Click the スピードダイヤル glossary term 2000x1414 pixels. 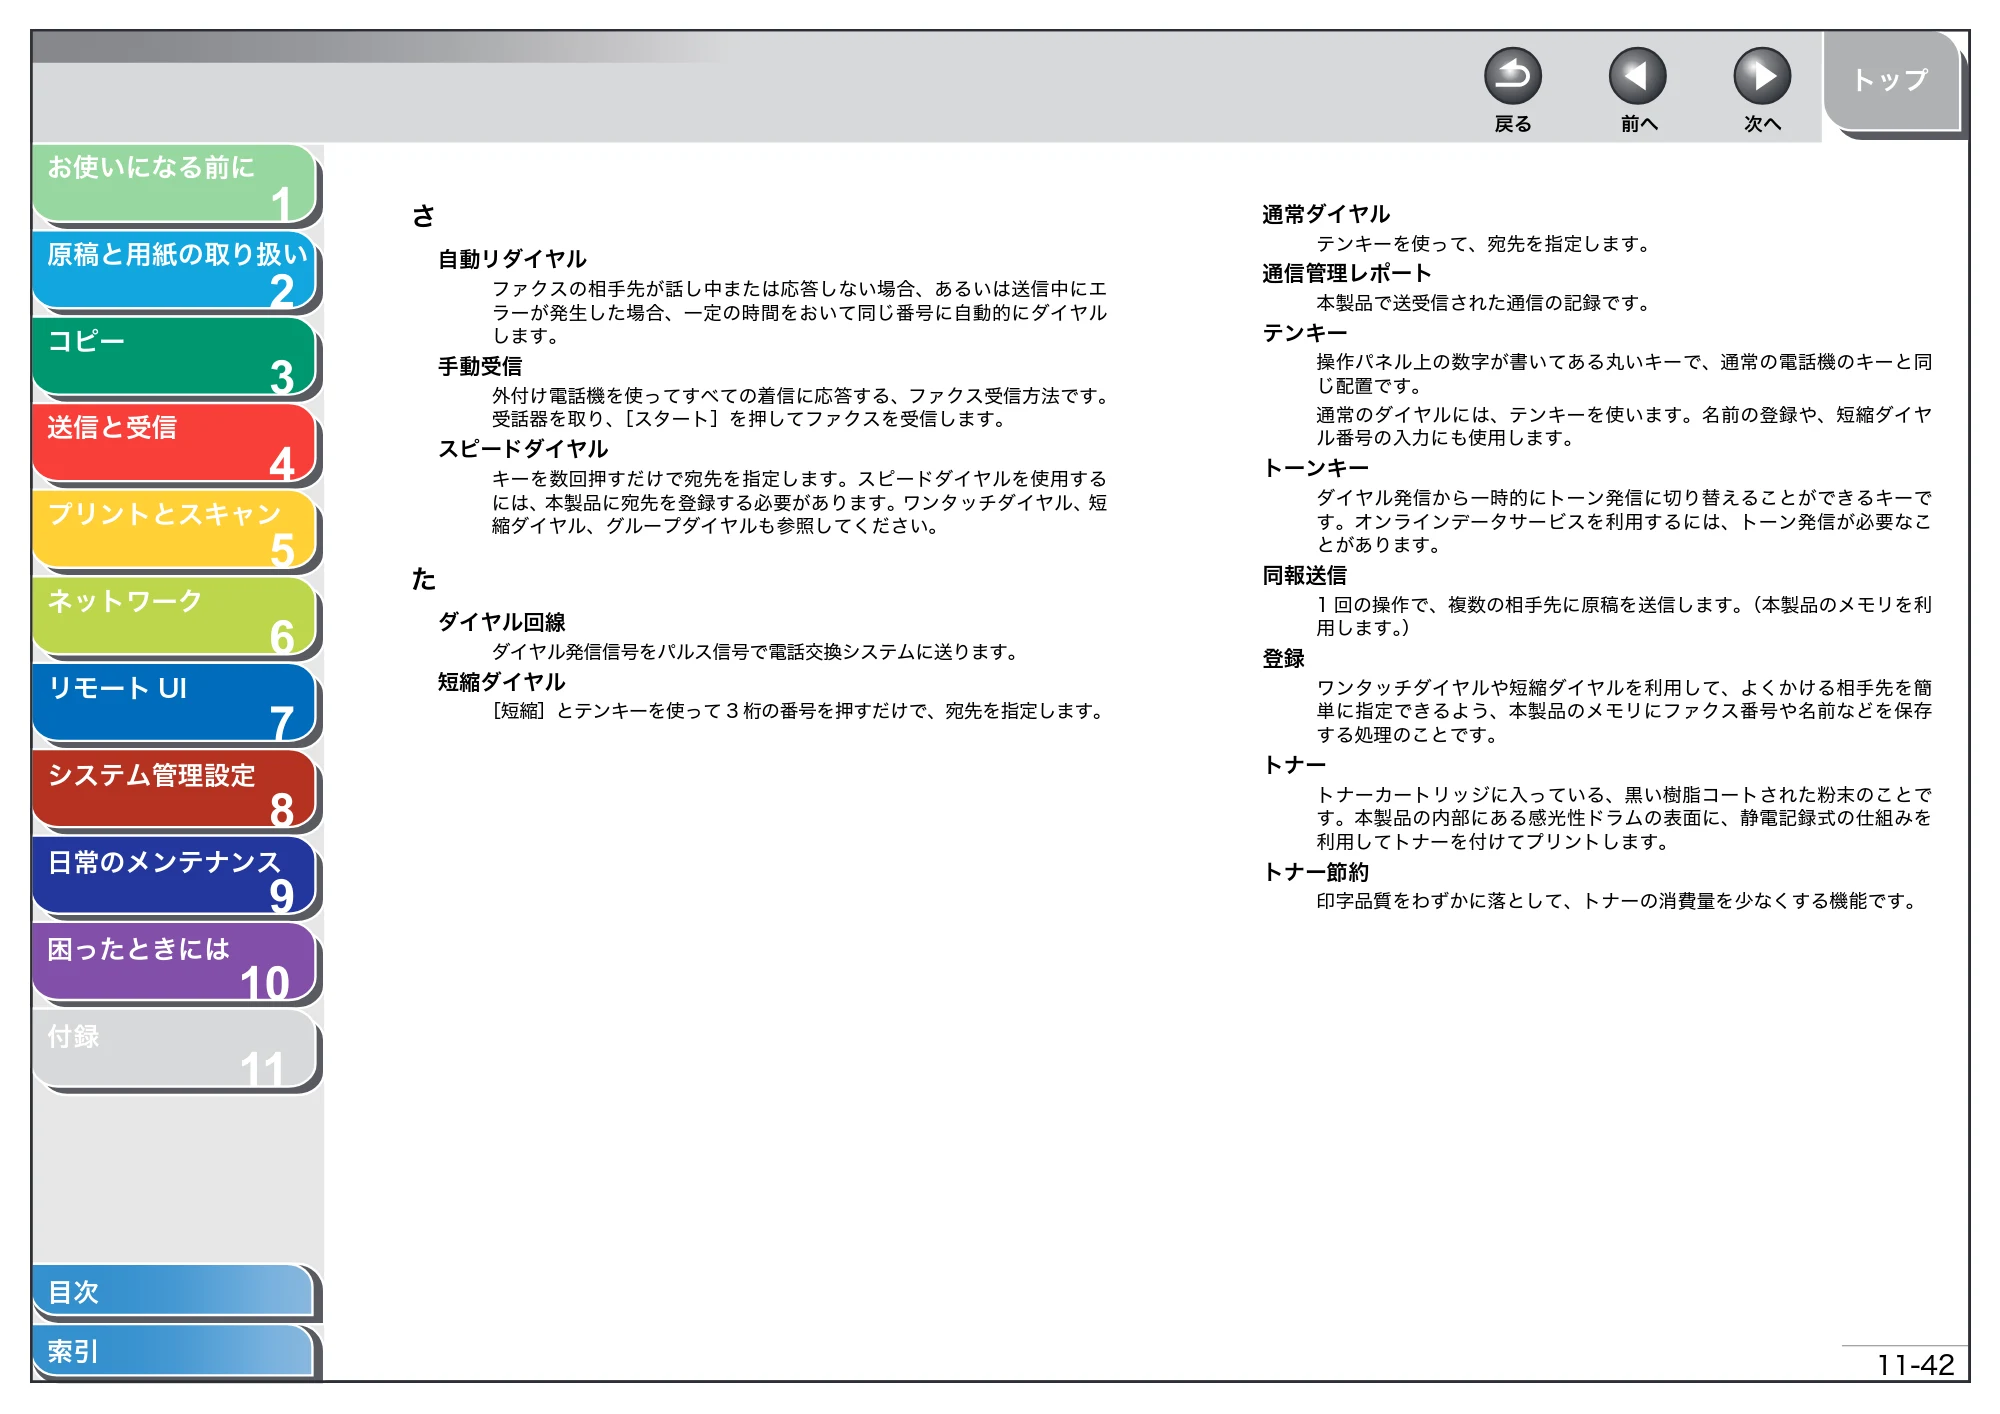click(523, 449)
